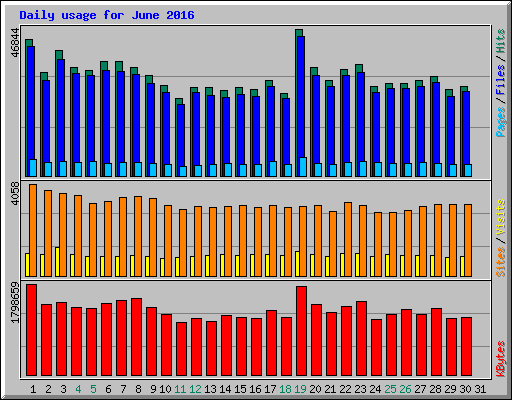The width and height of the screenshot is (512, 400).
Task: Click day 15 on the x-axis
Action: pyautogui.click(x=240, y=389)
